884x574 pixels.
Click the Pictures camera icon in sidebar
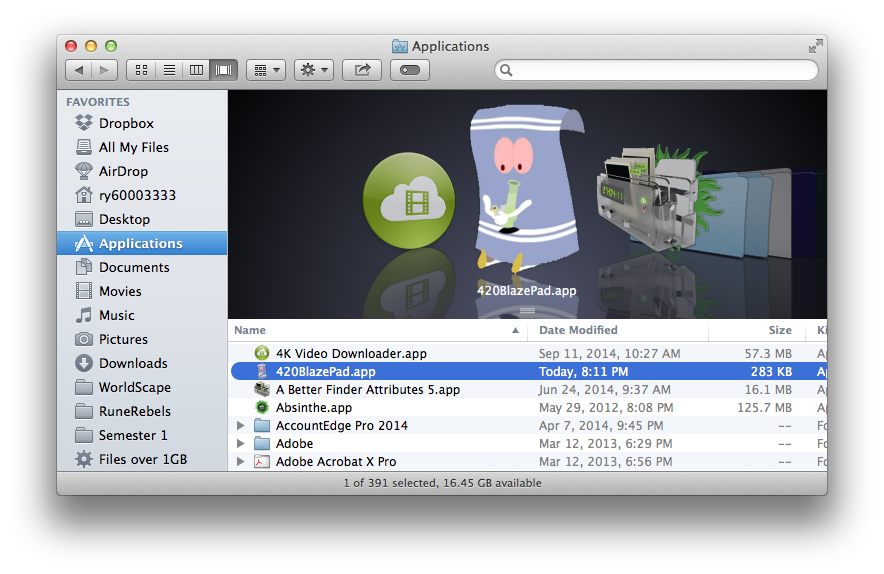pos(84,339)
